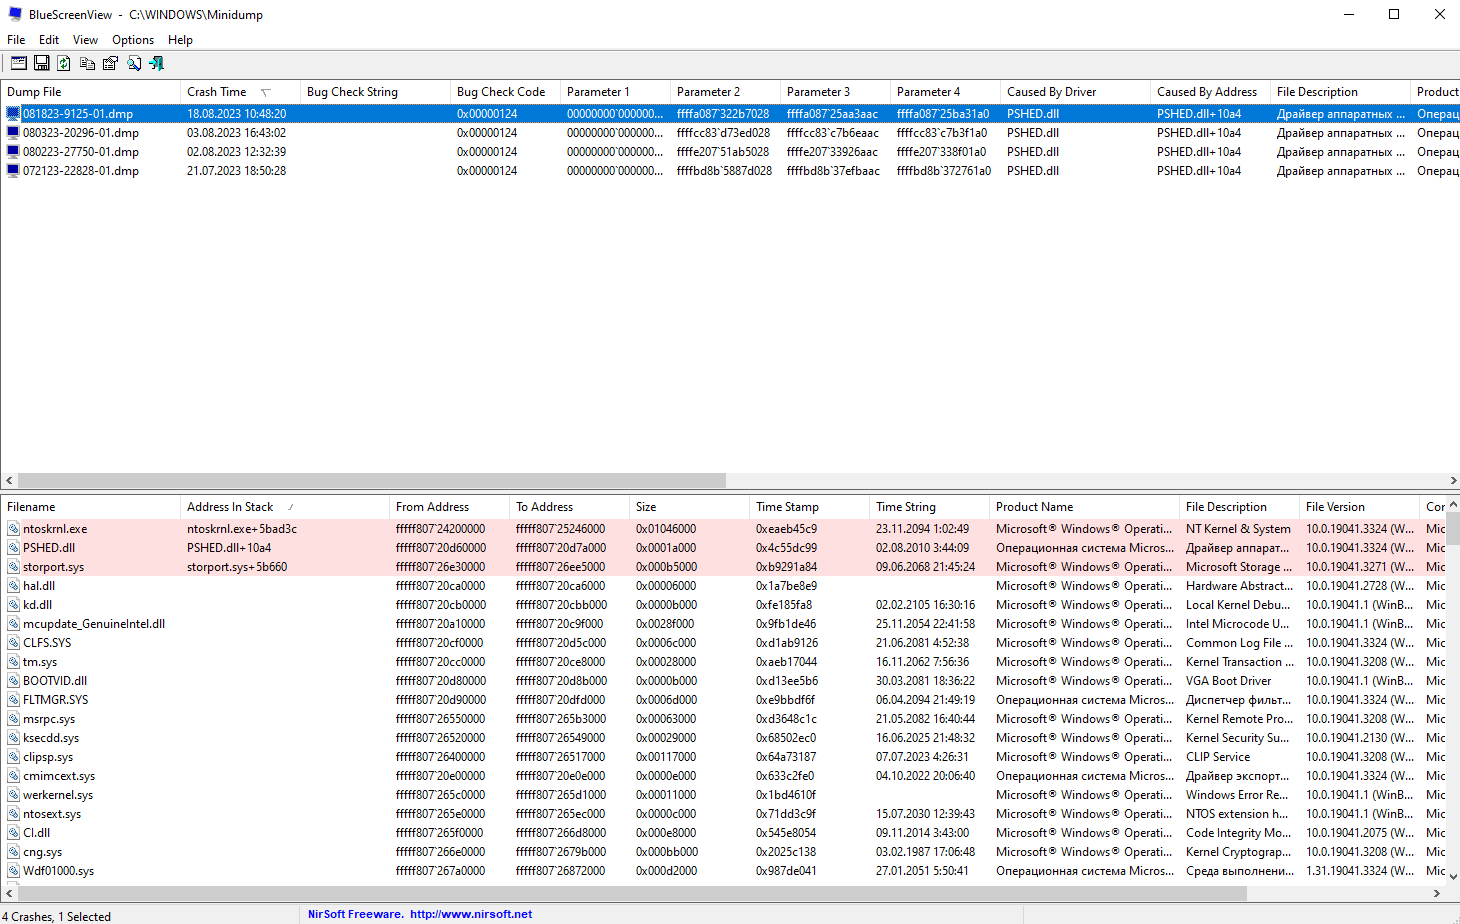Sort lower pane by File Version header

(x=1359, y=507)
